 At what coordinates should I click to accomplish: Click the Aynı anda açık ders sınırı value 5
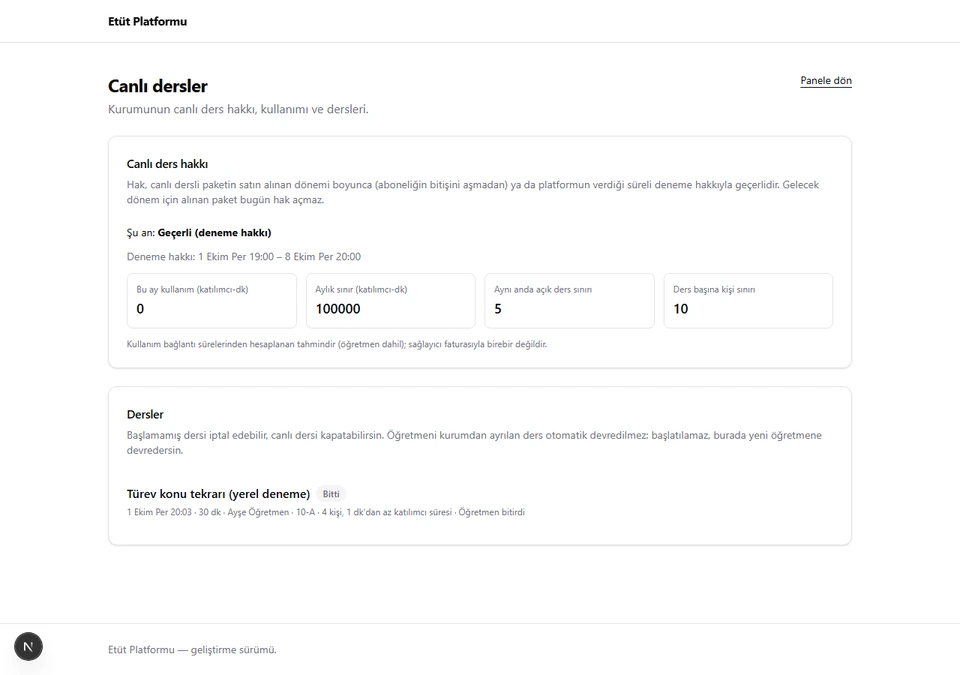pyautogui.click(x=498, y=309)
